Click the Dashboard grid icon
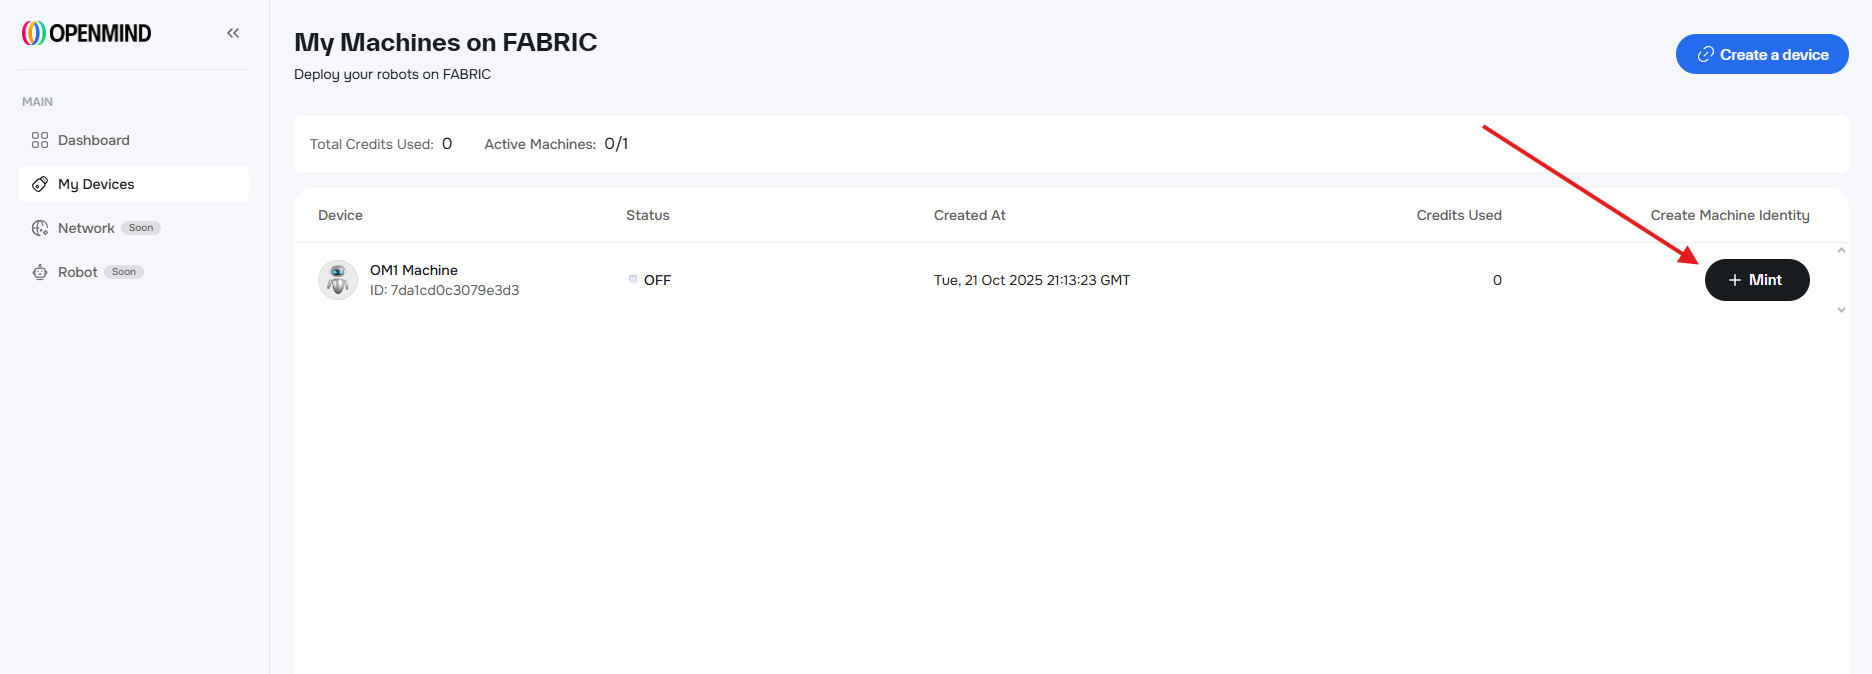This screenshot has width=1872, height=674. click(x=40, y=140)
